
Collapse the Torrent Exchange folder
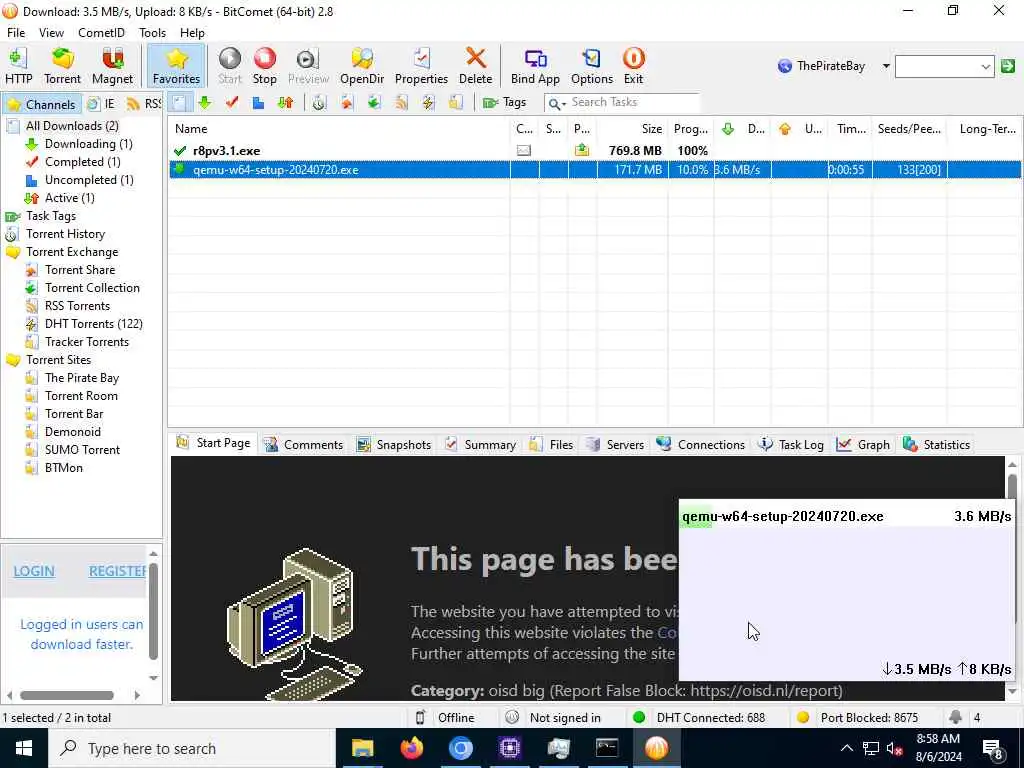pyautogui.click(x=72, y=251)
